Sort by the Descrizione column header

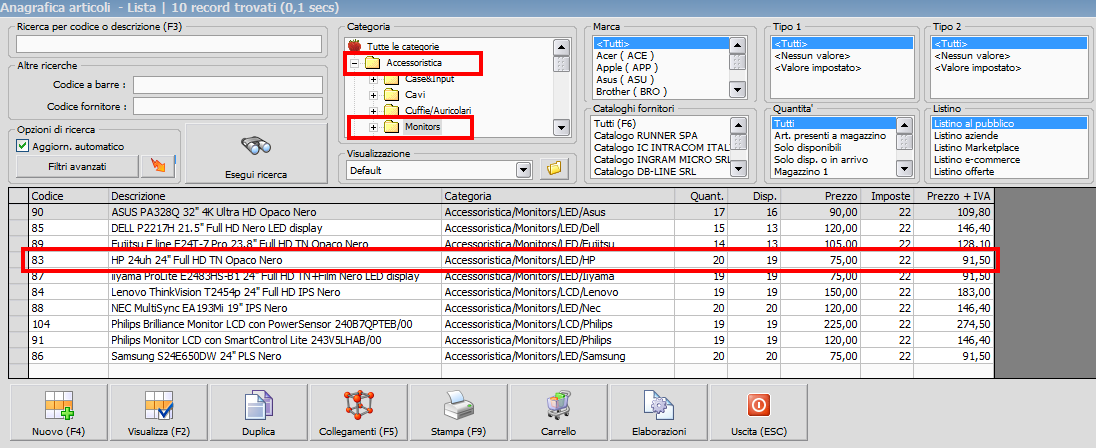pyautogui.click(x=275, y=196)
